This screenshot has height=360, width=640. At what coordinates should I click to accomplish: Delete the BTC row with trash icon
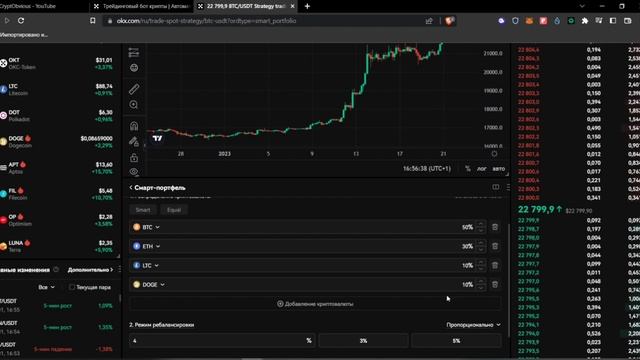tap(495, 227)
